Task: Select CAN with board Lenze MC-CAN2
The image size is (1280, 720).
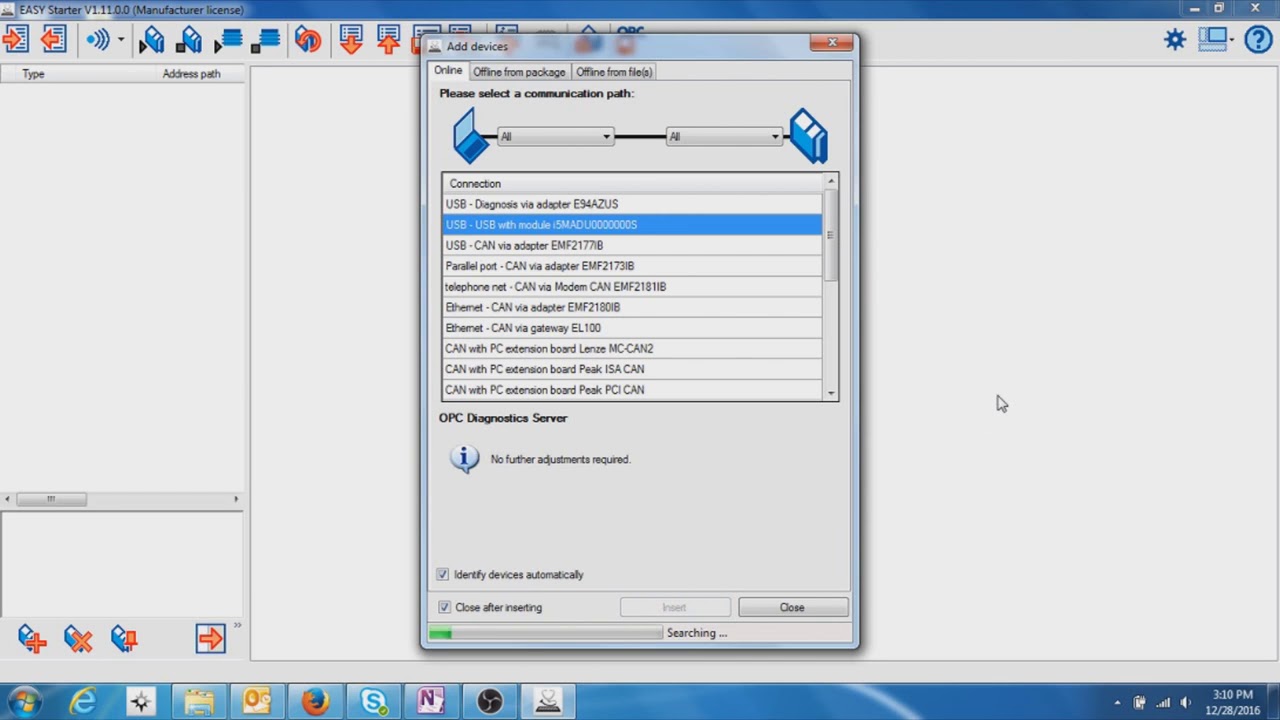Action: click(x=633, y=349)
